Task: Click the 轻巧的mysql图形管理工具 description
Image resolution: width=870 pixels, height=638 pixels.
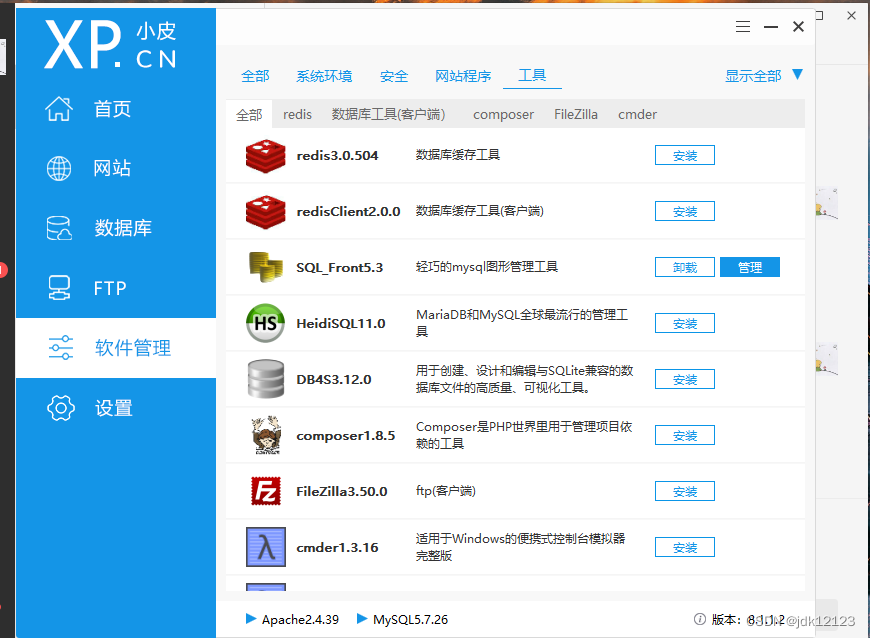Action: (x=487, y=267)
